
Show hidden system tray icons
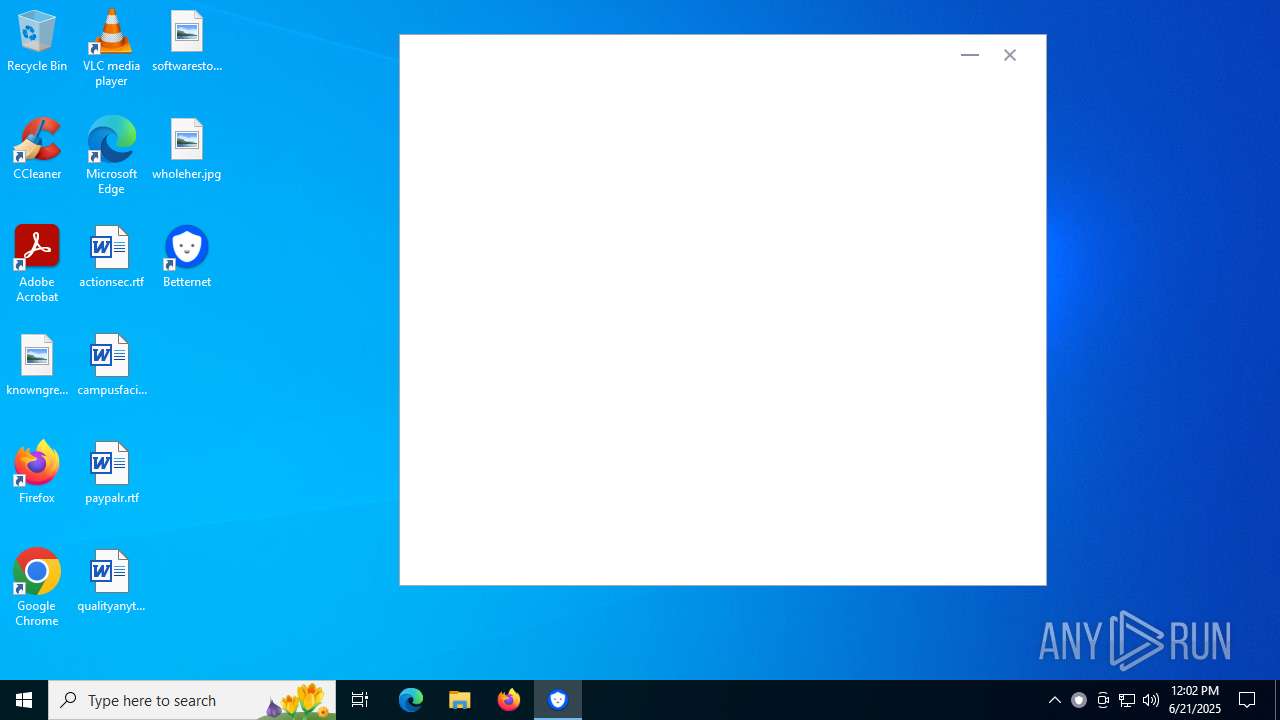(1055, 700)
